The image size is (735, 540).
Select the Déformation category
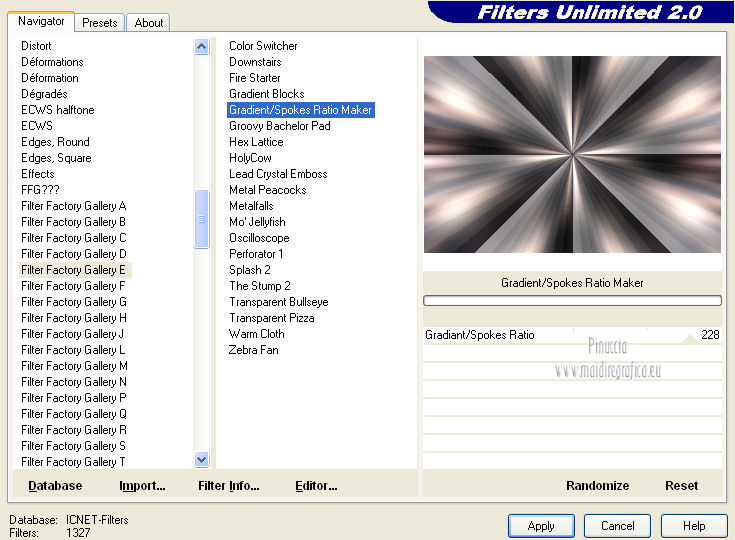(x=50, y=78)
